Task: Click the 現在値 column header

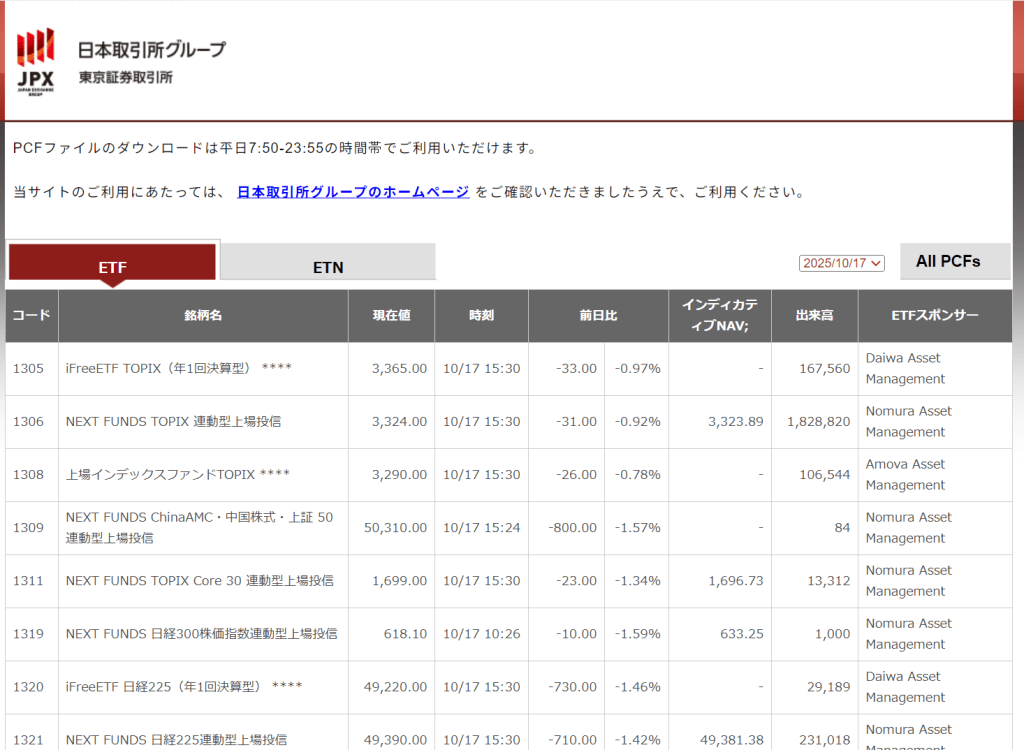Action: click(x=391, y=315)
